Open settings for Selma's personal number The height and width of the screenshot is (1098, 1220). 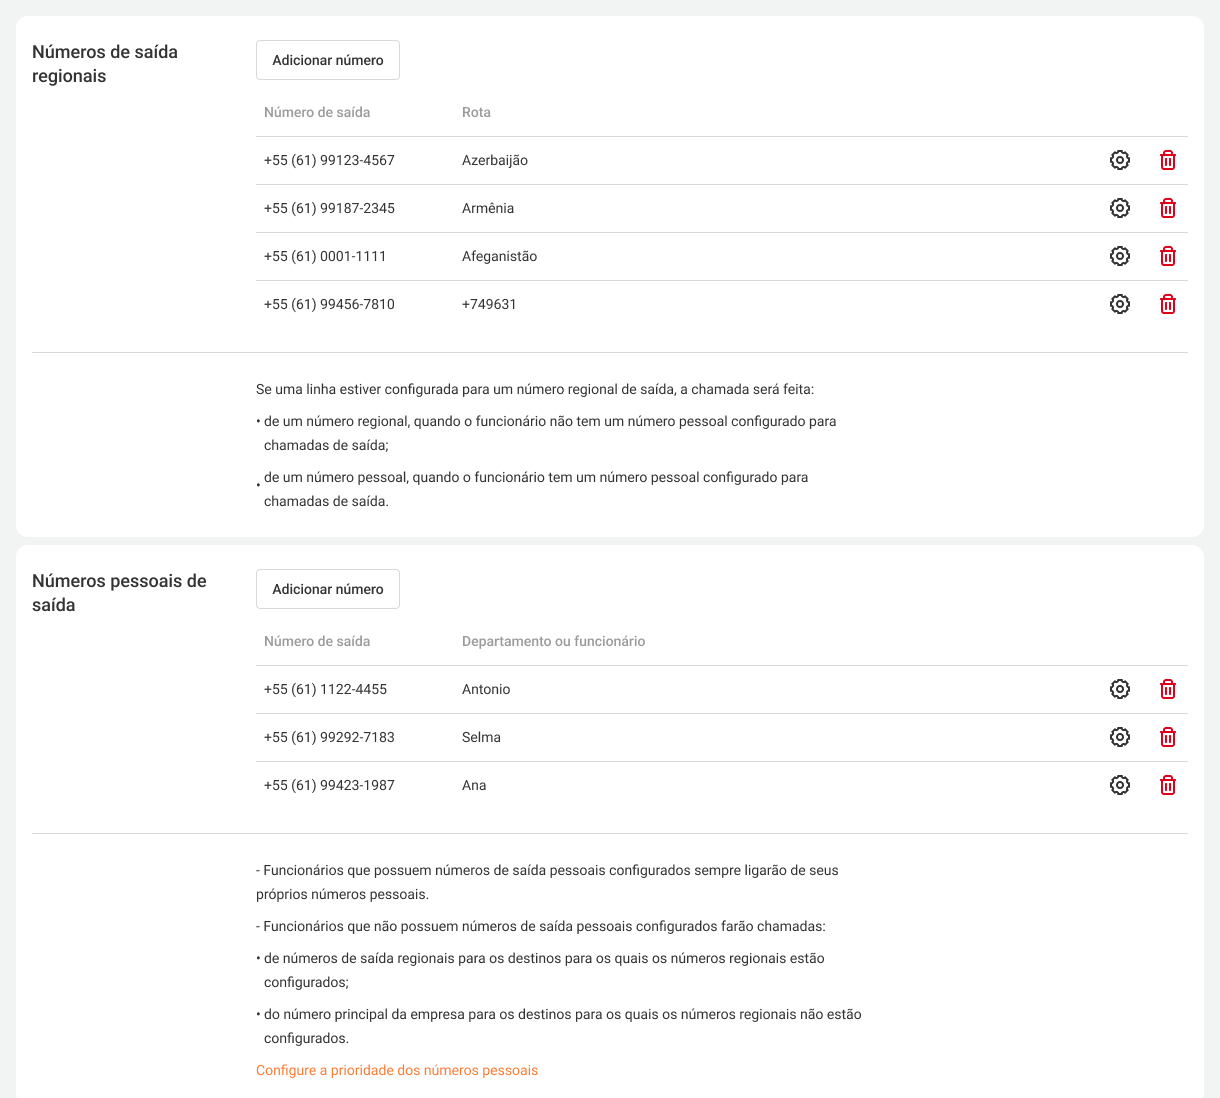click(x=1120, y=737)
